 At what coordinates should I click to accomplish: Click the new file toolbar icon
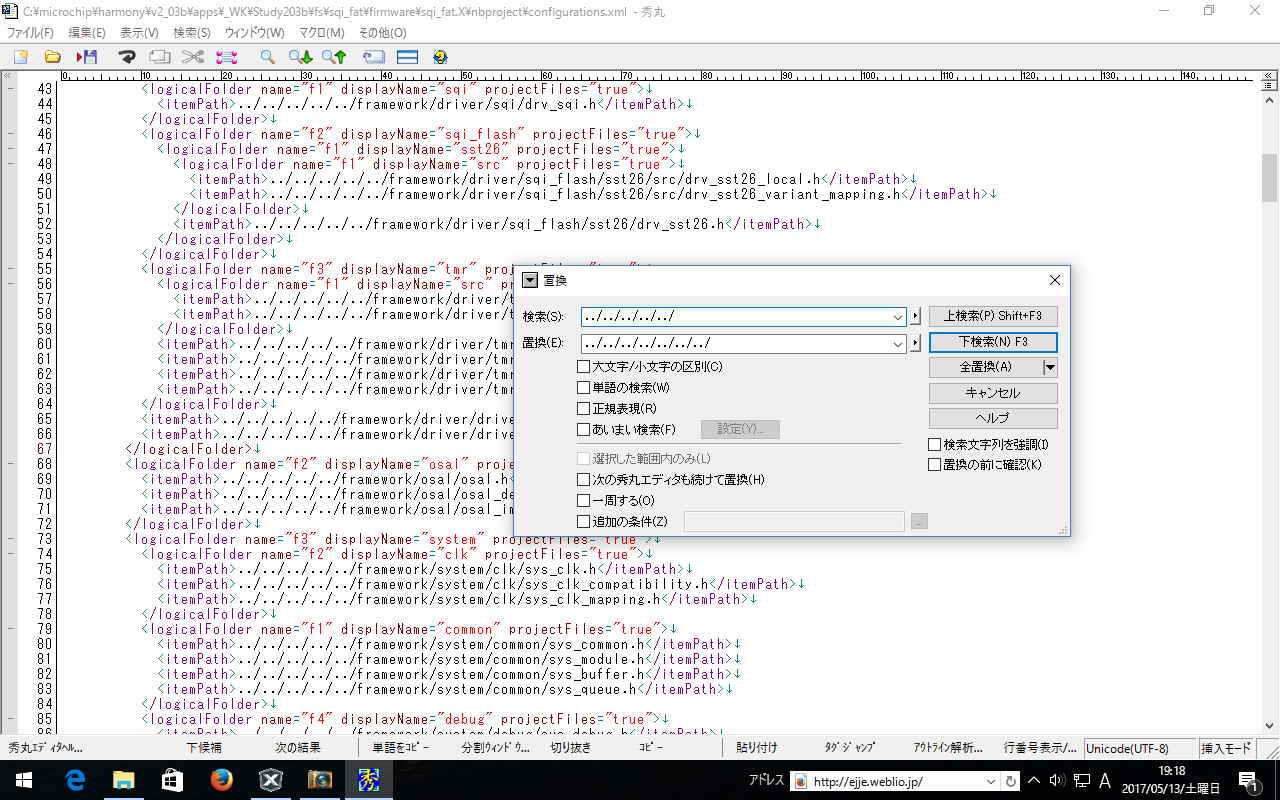pos(20,57)
